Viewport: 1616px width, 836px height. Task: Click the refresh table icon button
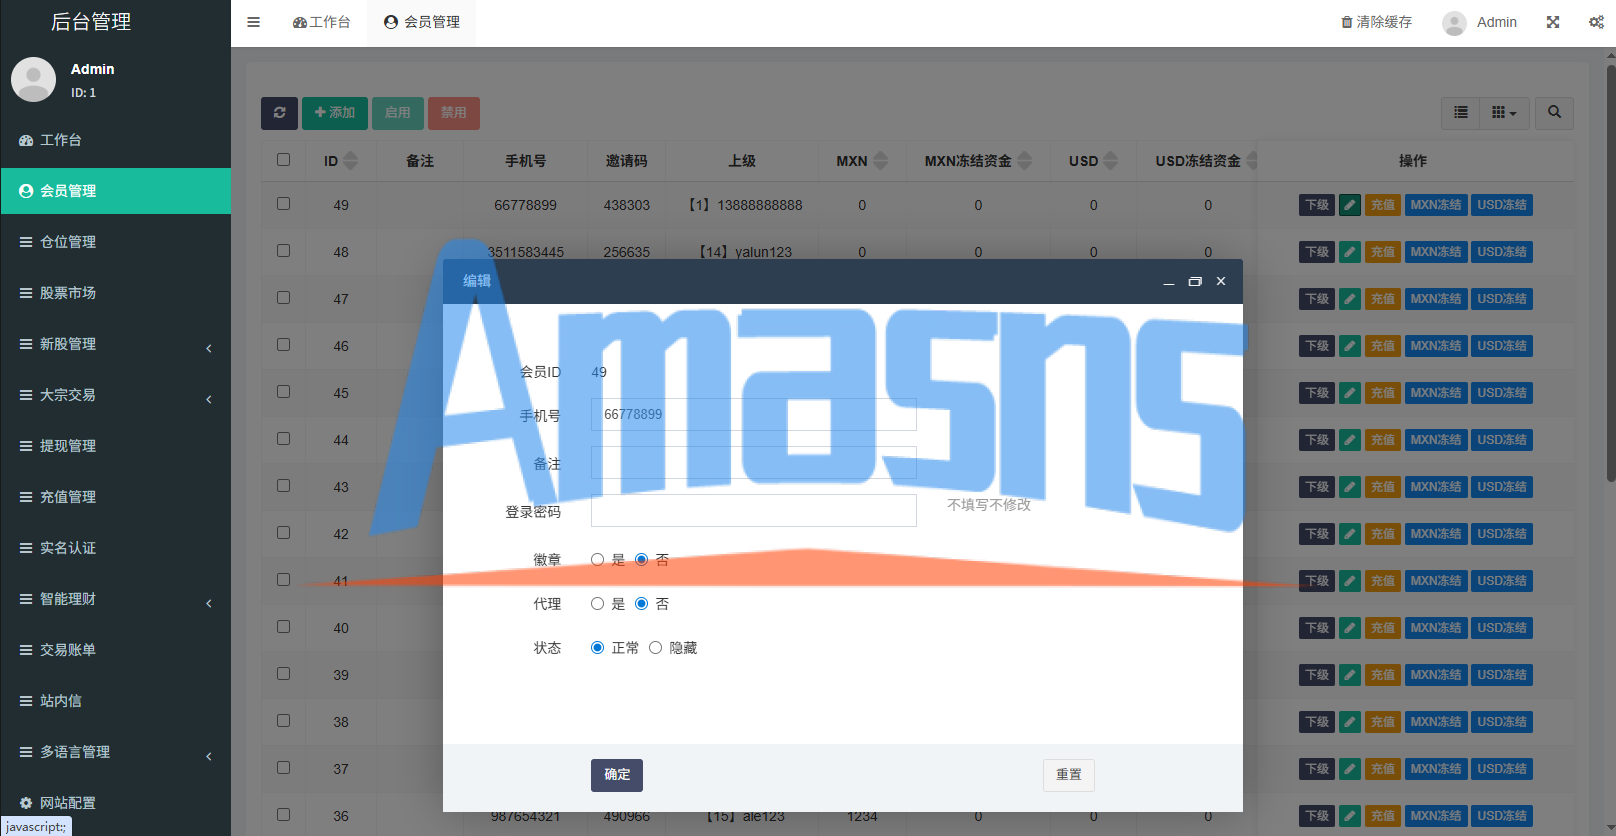279,113
